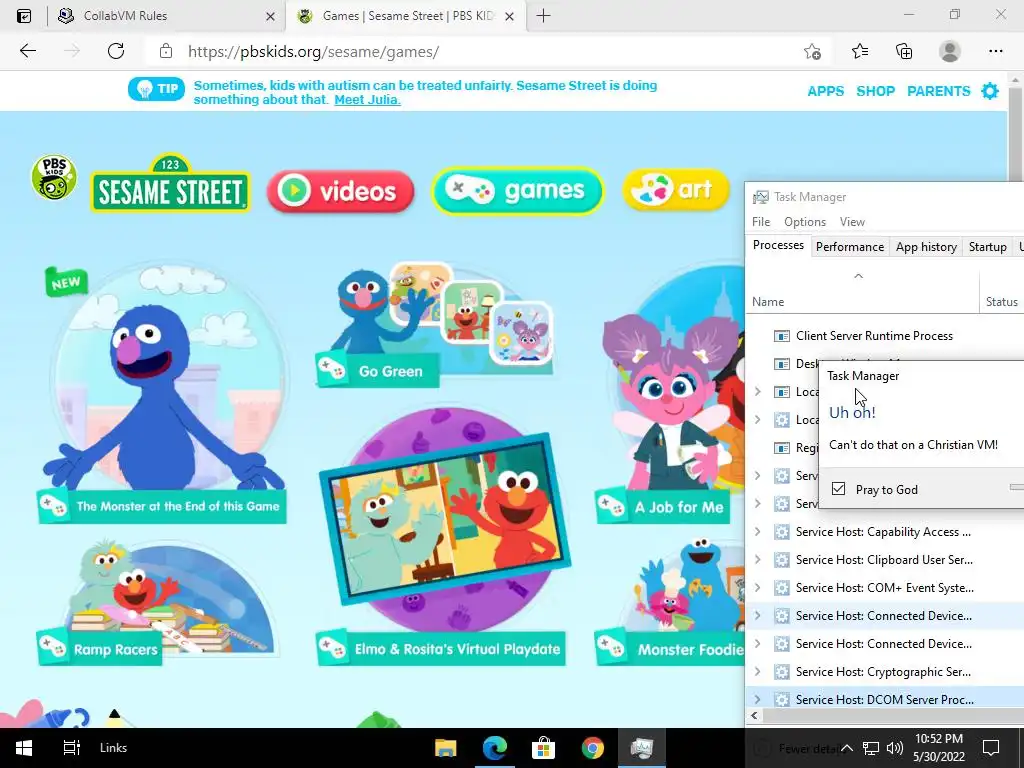Screen dimensions: 1024x768
Task: Open the videos section button
Action: [x=340, y=191]
